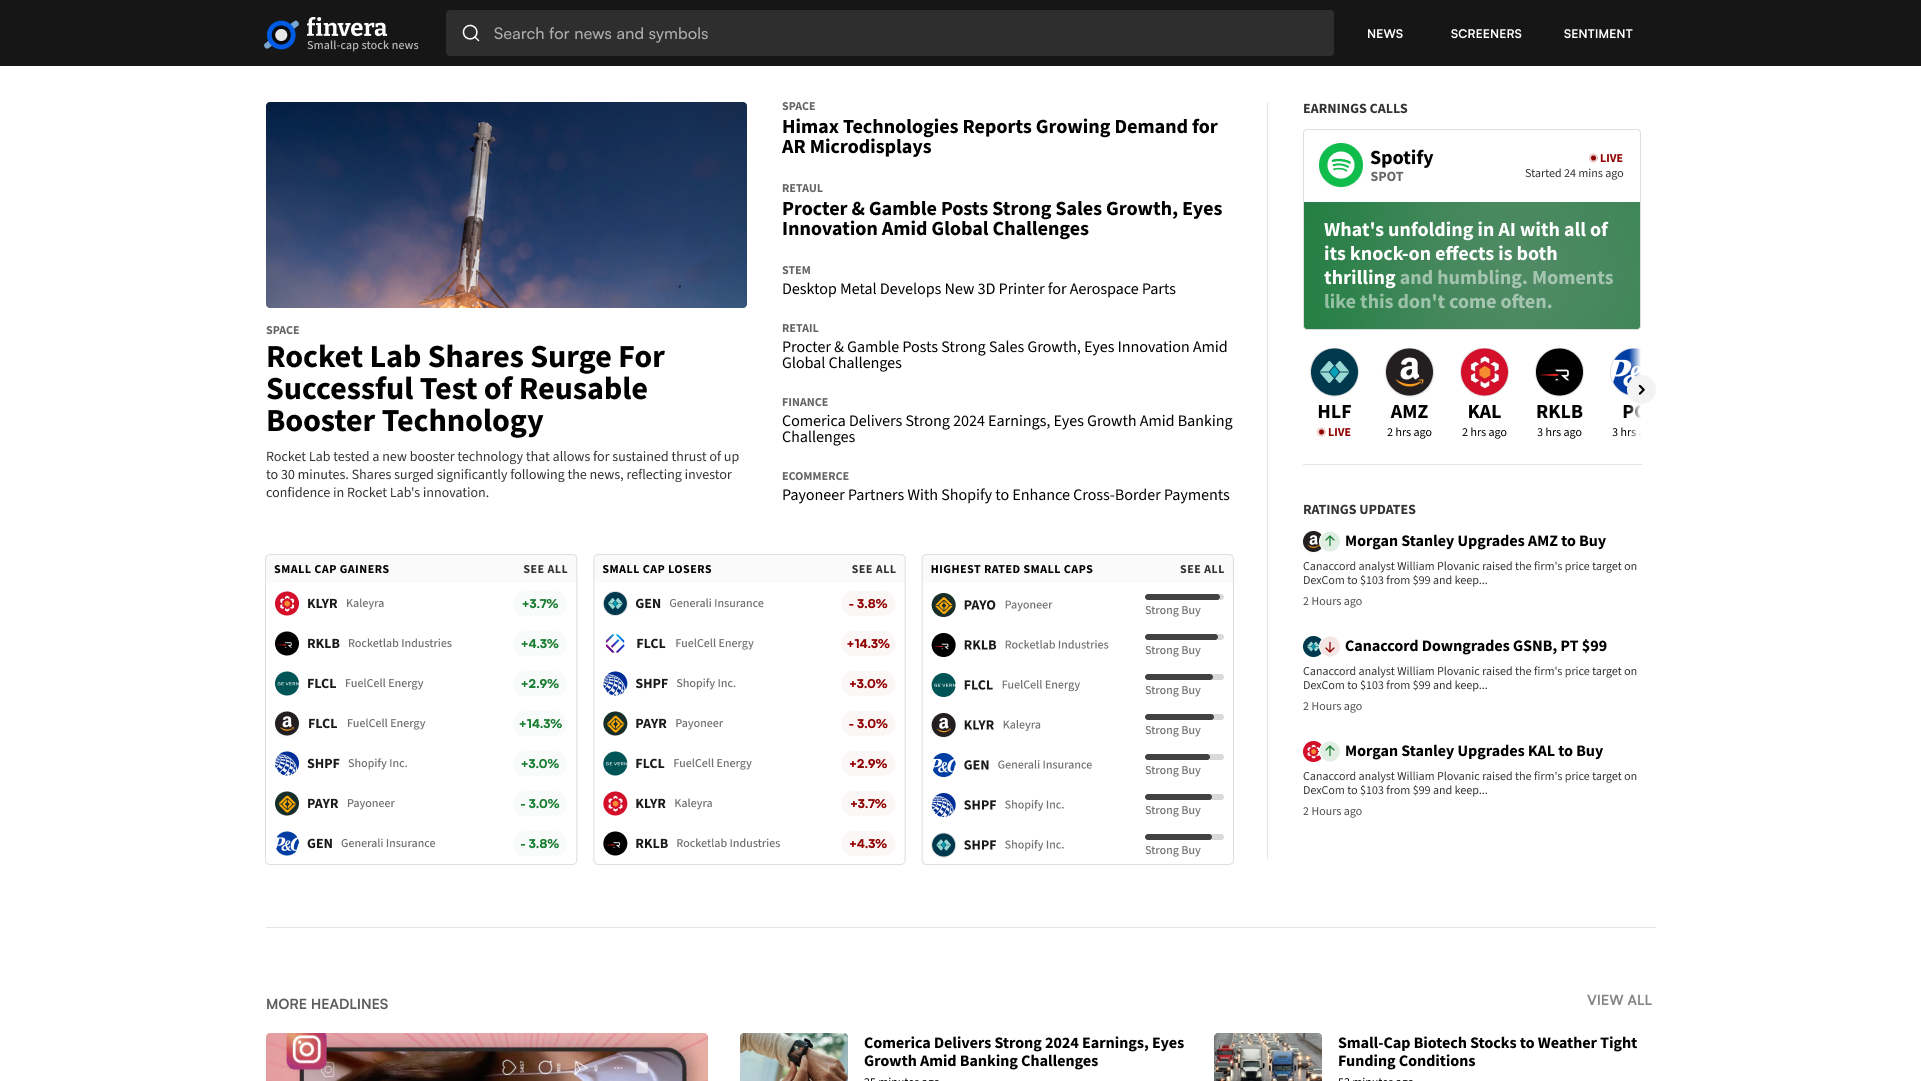Go to the SENTIMENT page
Screen dimensions: 1921x1081
[x=1597, y=34]
